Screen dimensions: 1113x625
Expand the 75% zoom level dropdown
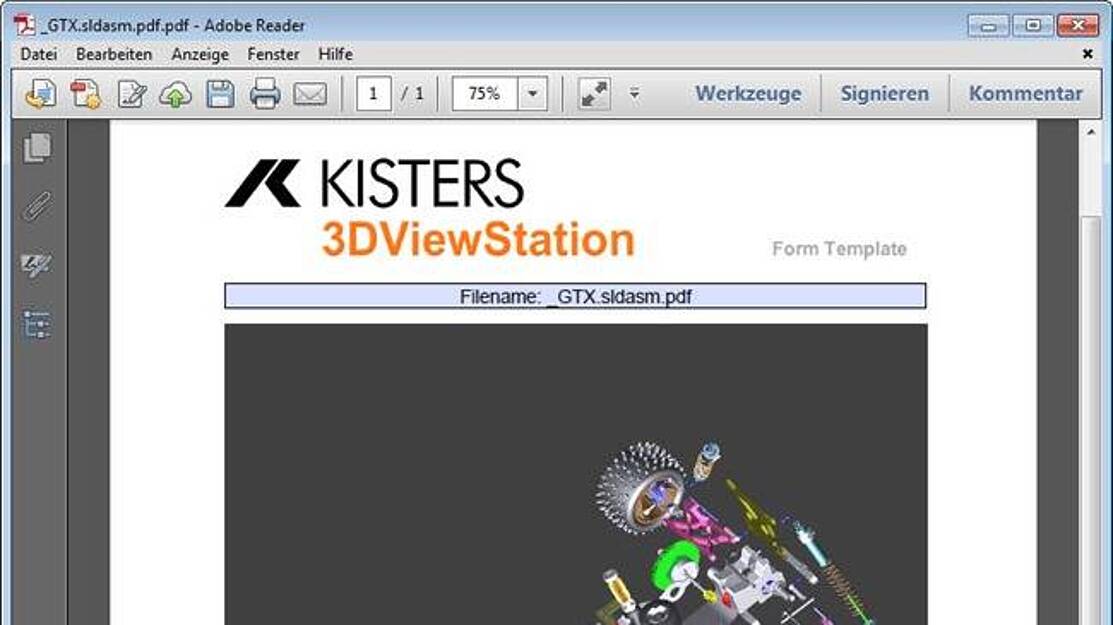[532, 94]
